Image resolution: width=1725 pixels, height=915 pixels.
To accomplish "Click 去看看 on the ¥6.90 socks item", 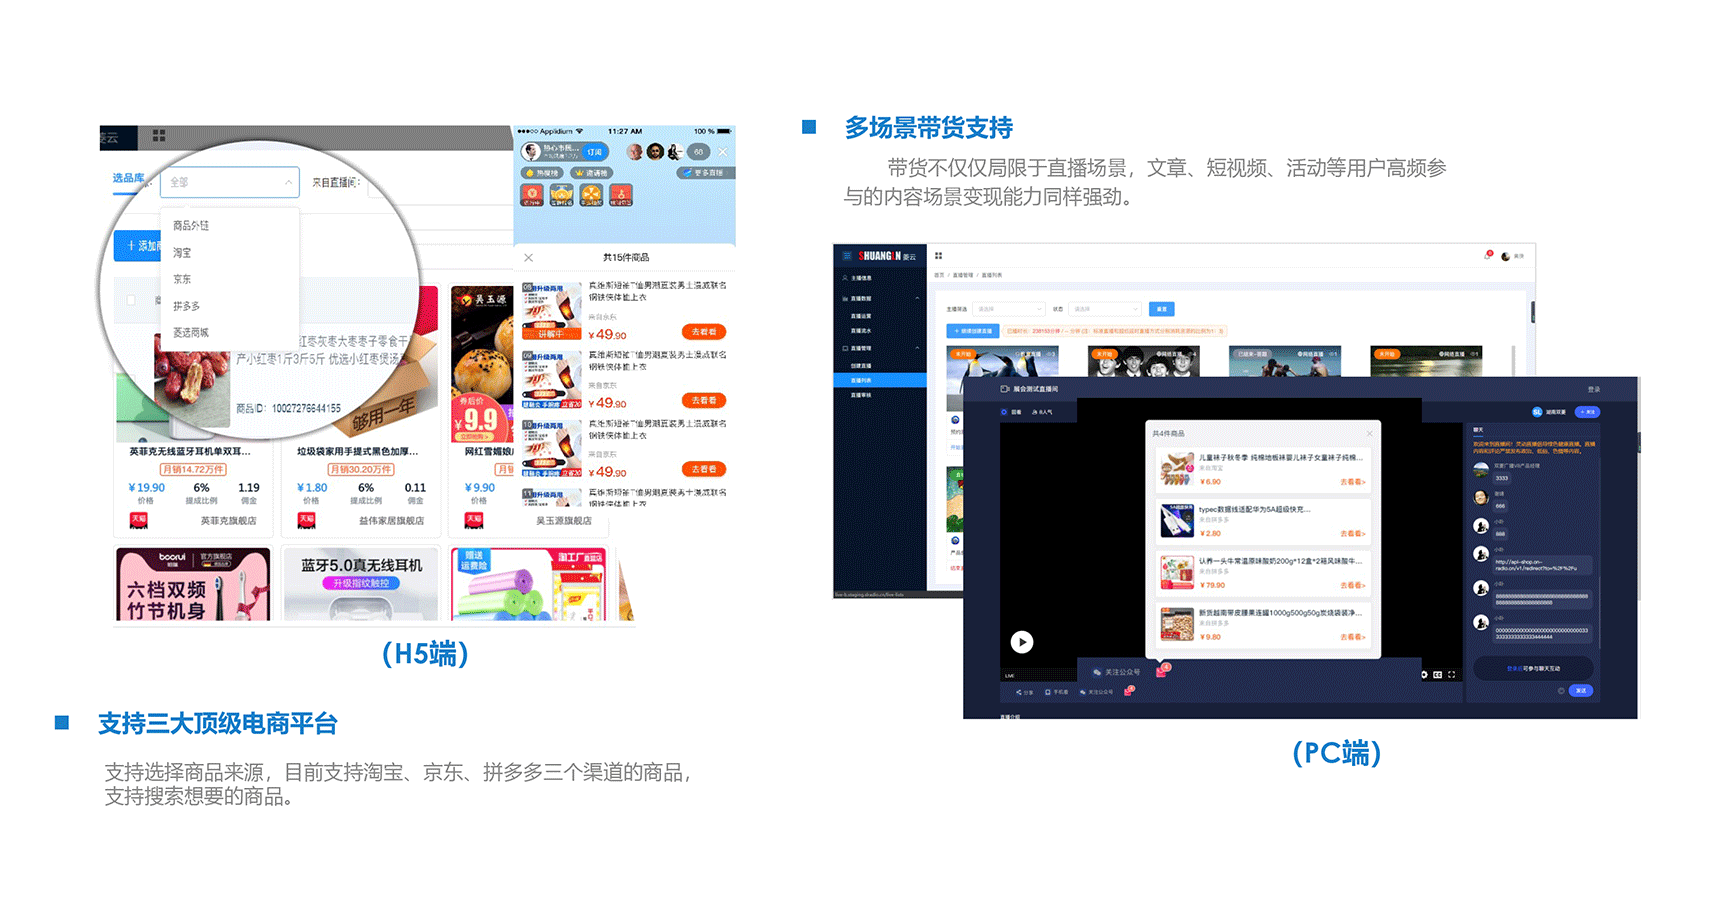I will click(1352, 482).
